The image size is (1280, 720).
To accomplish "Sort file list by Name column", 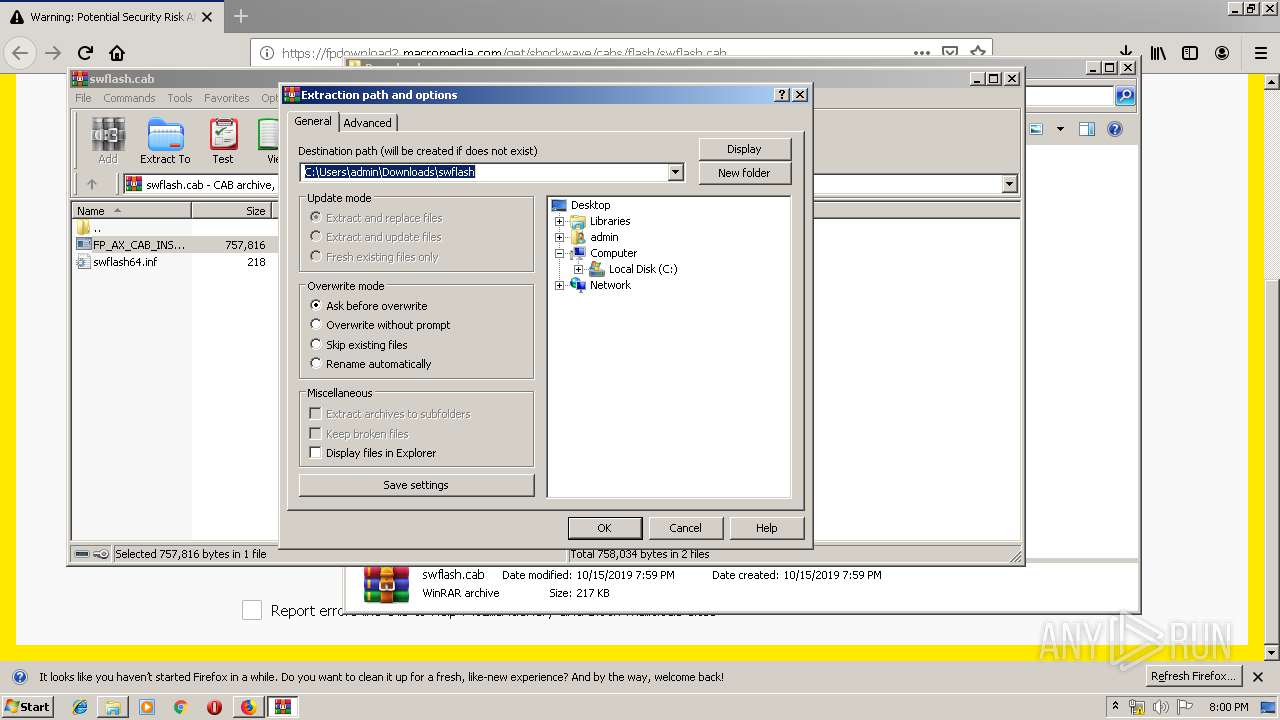I will pyautogui.click(x=131, y=211).
